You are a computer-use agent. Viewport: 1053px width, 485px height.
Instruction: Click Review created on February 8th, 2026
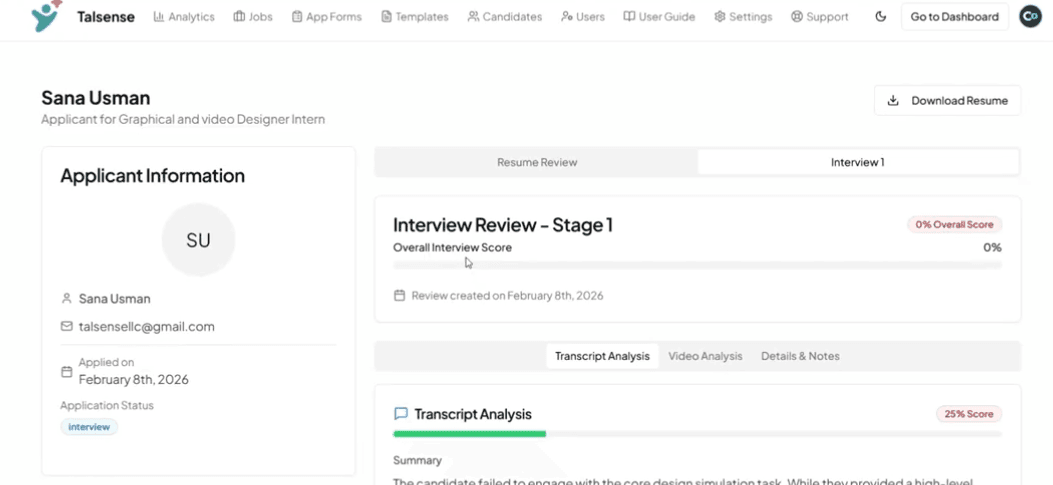[507, 296]
